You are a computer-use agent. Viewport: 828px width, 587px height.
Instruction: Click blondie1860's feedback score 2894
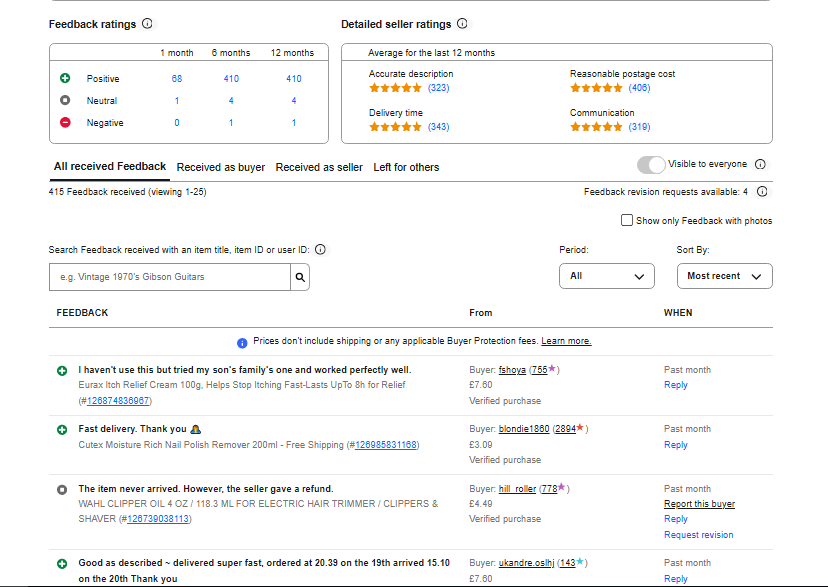point(566,429)
